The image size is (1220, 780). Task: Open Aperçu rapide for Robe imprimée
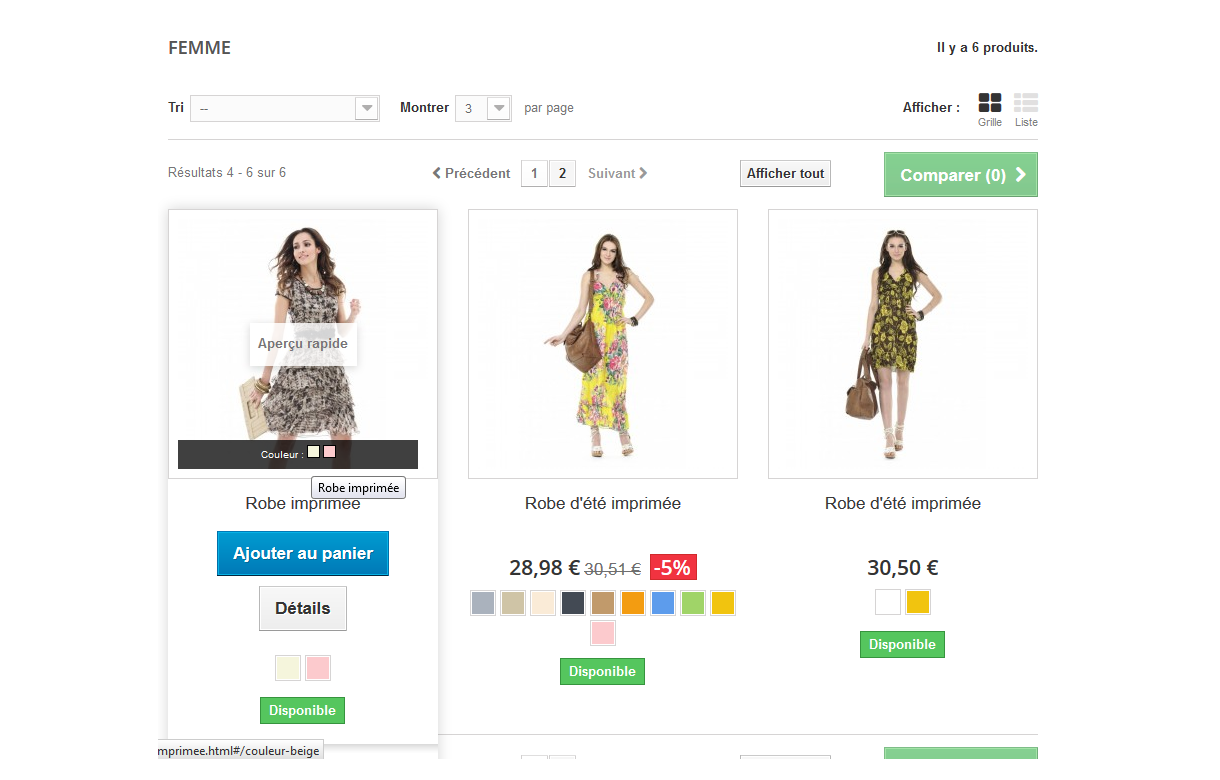303,344
